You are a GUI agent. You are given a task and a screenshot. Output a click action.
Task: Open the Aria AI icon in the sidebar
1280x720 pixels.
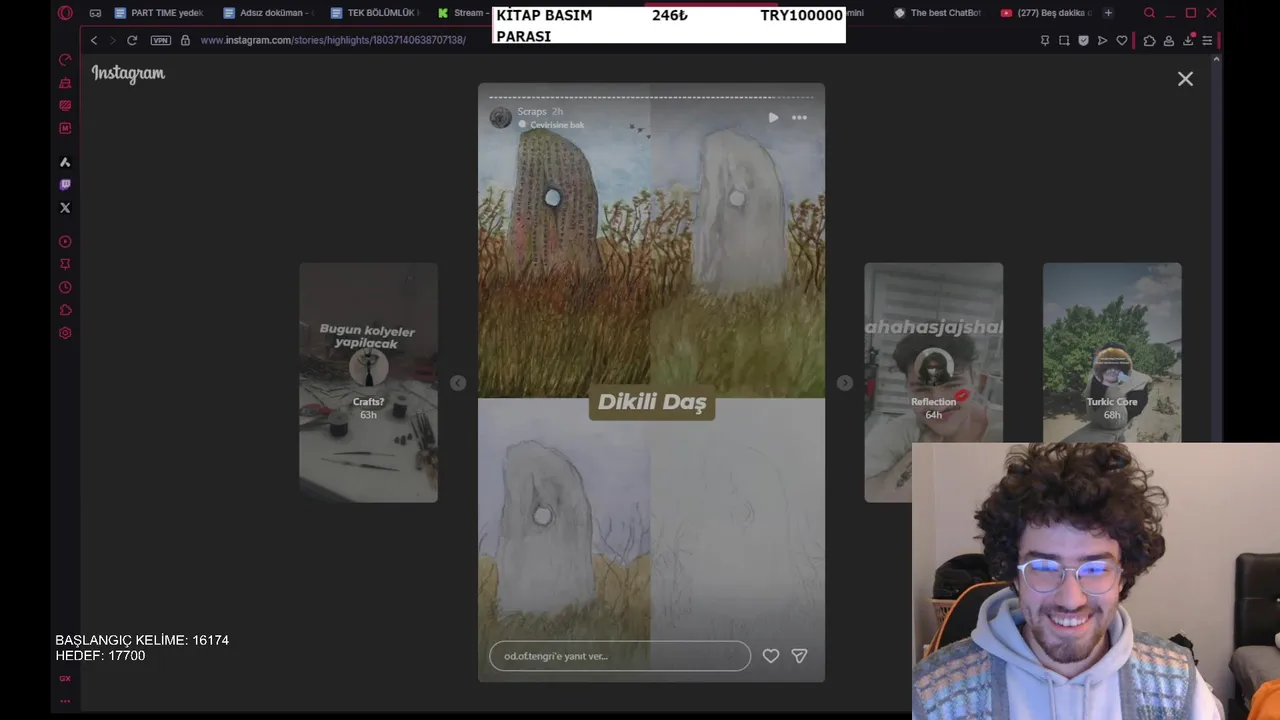[x=65, y=162]
